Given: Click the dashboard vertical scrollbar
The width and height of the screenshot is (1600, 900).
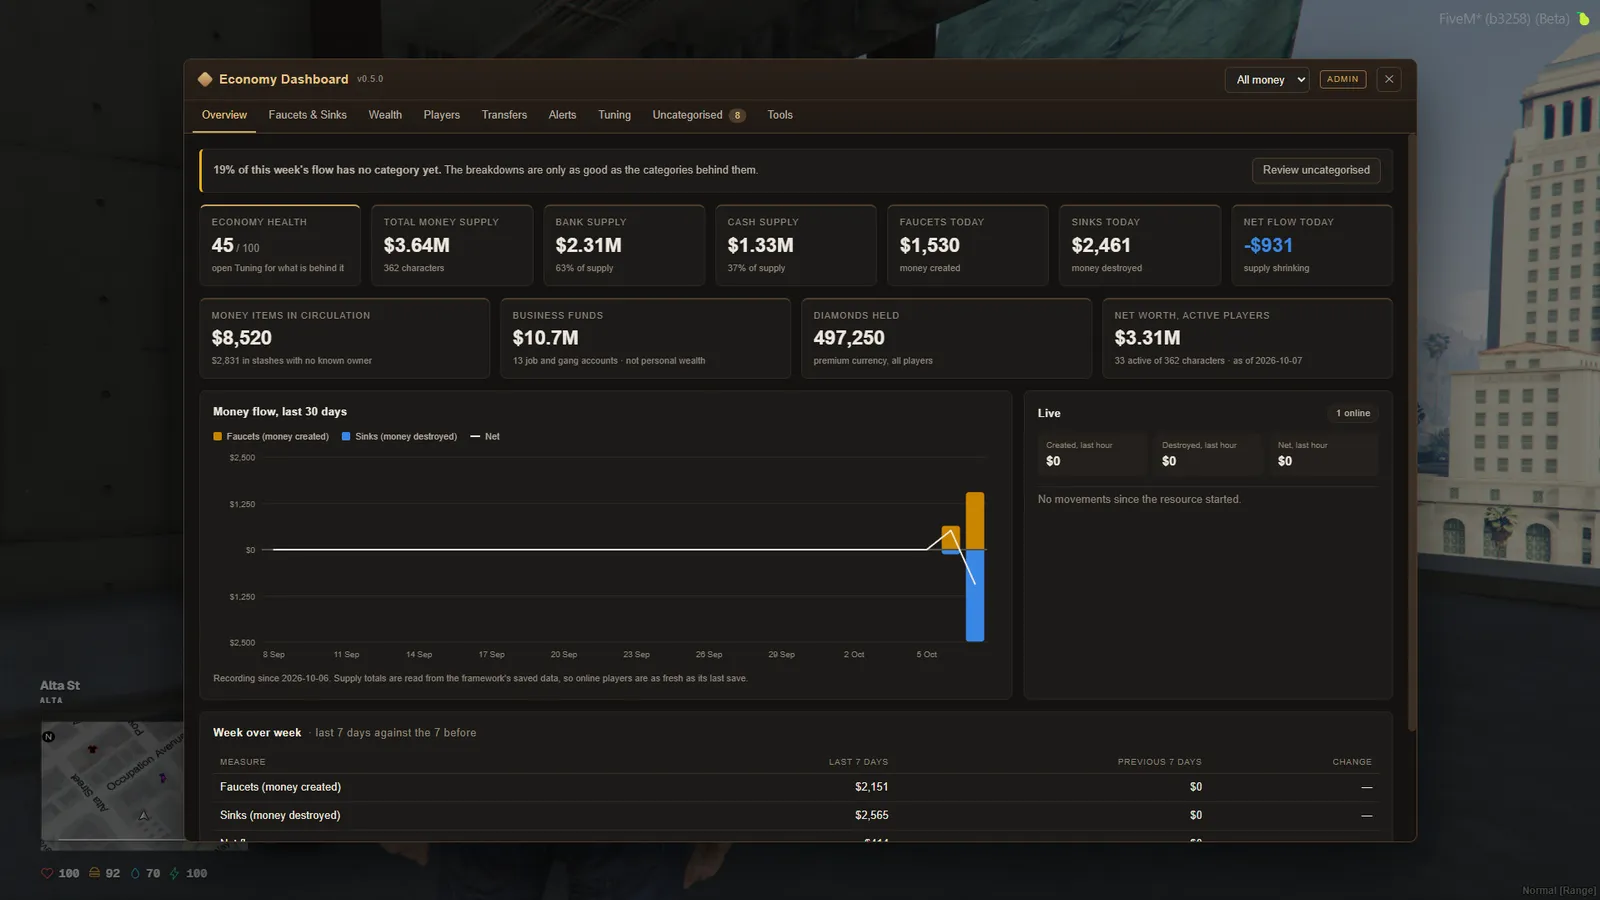Looking at the screenshot, I should (x=1411, y=430).
